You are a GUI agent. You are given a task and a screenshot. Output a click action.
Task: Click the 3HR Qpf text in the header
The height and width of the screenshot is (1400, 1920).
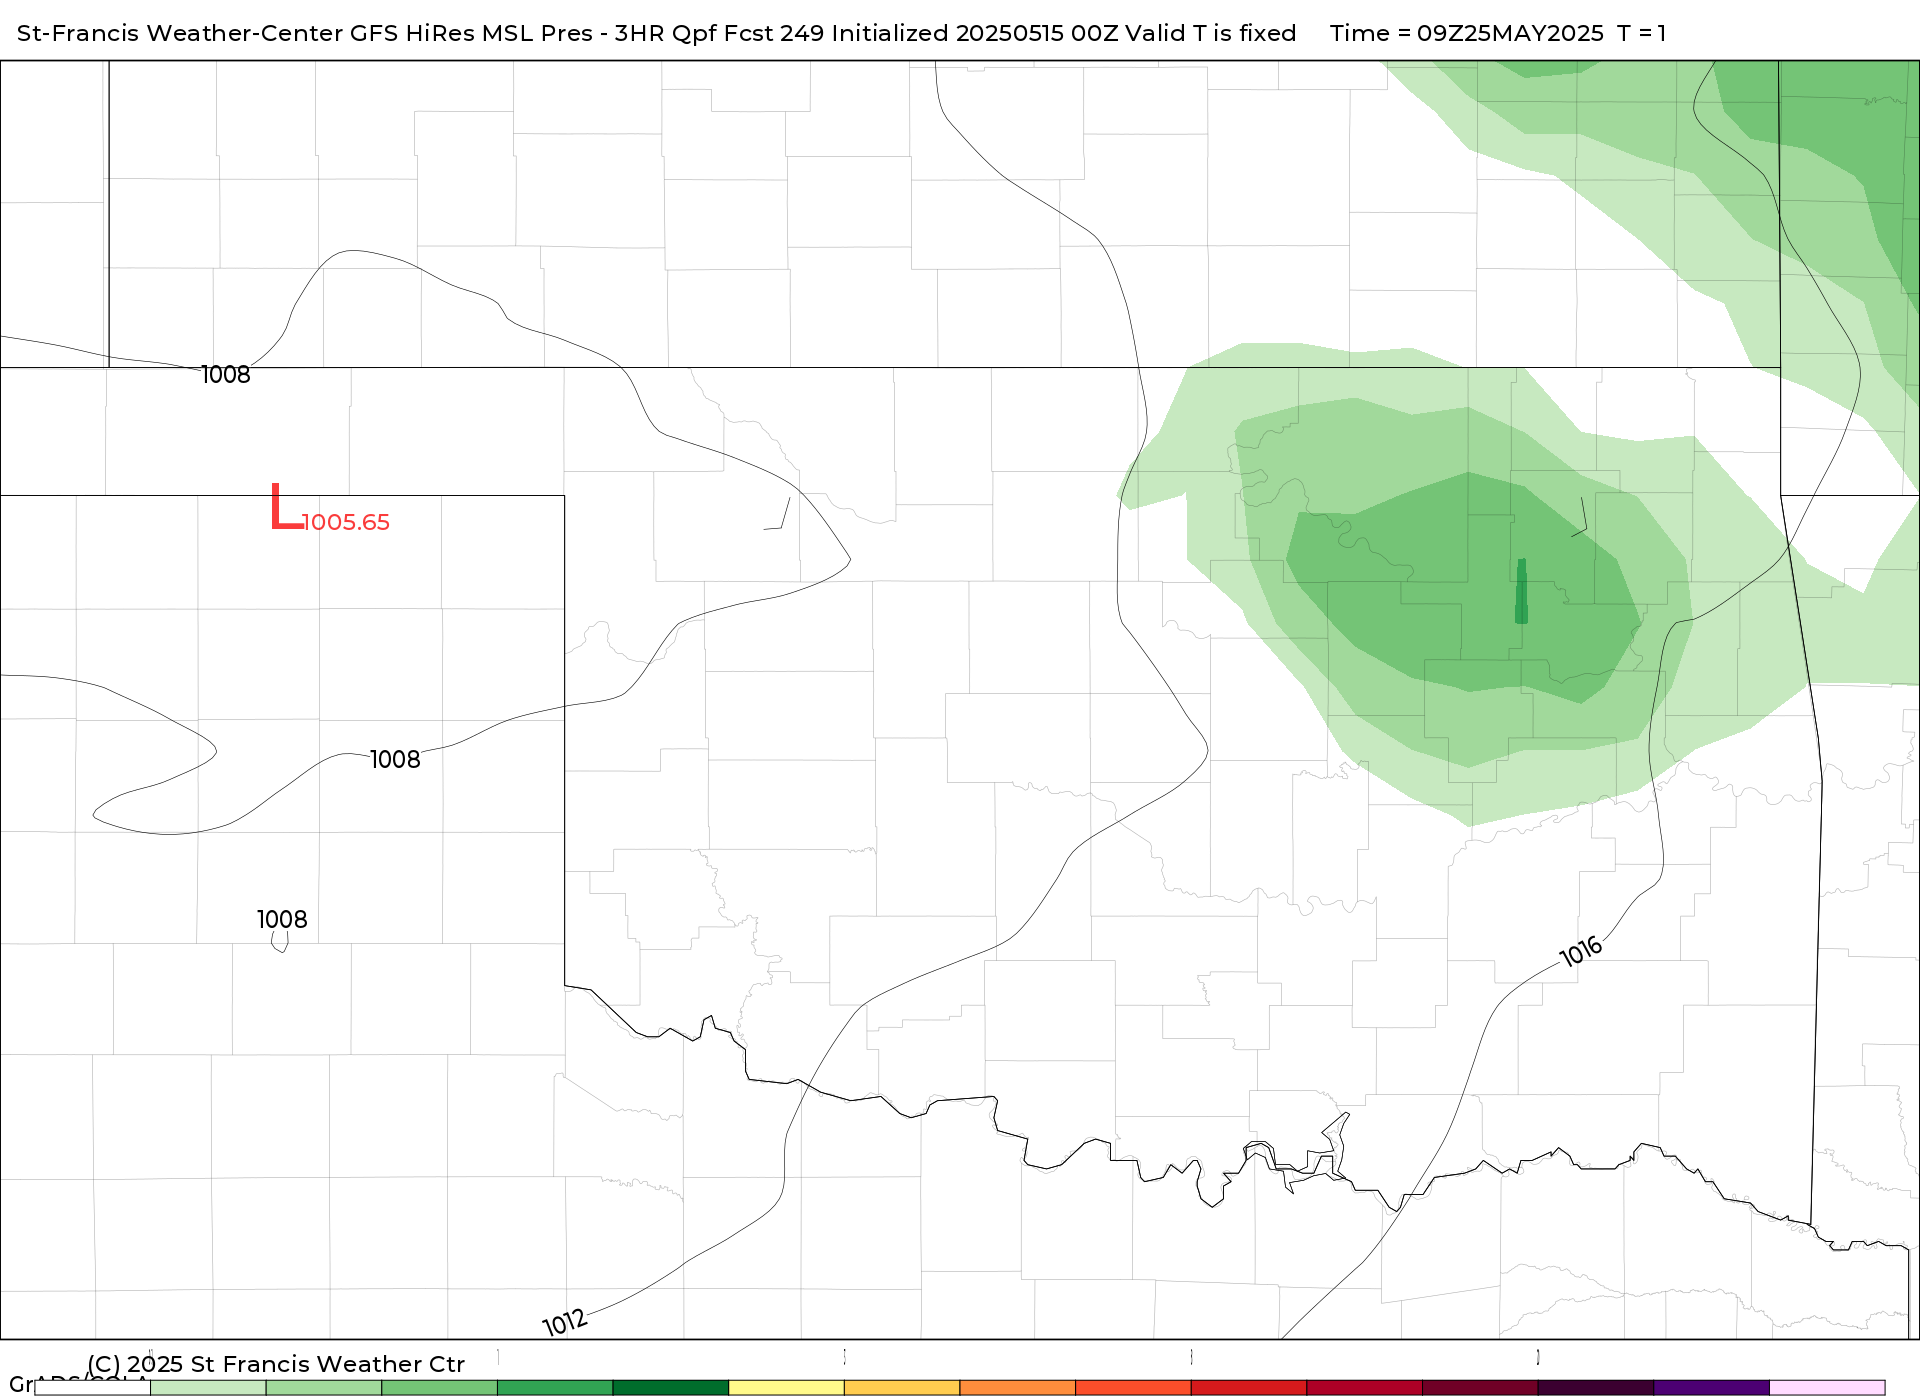point(665,33)
